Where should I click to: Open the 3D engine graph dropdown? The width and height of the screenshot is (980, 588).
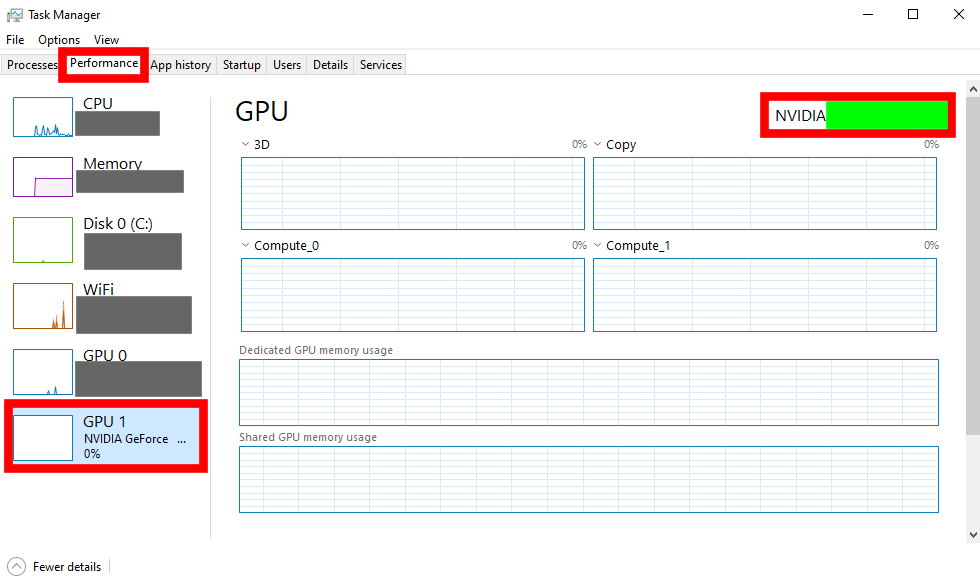tap(245, 144)
